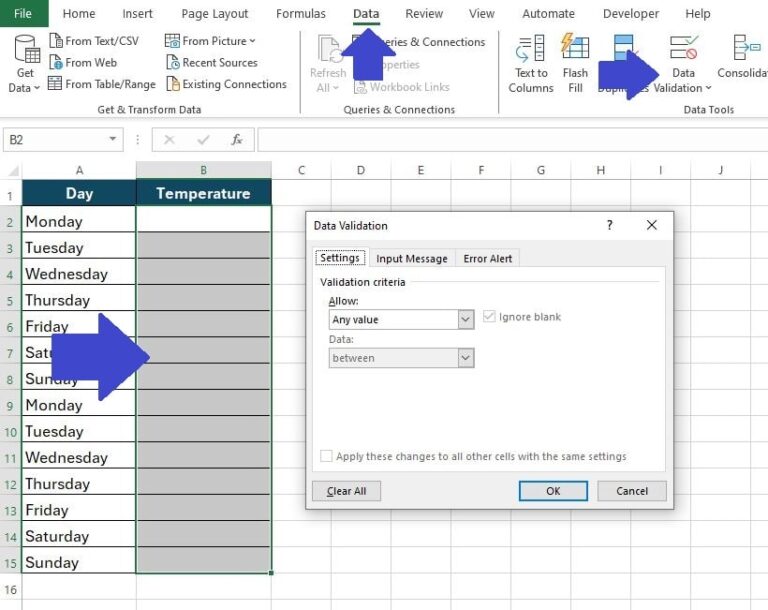Viewport: 768px width, 610px height.
Task: Click OK in Data Validation dialog
Action: coord(553,491)
